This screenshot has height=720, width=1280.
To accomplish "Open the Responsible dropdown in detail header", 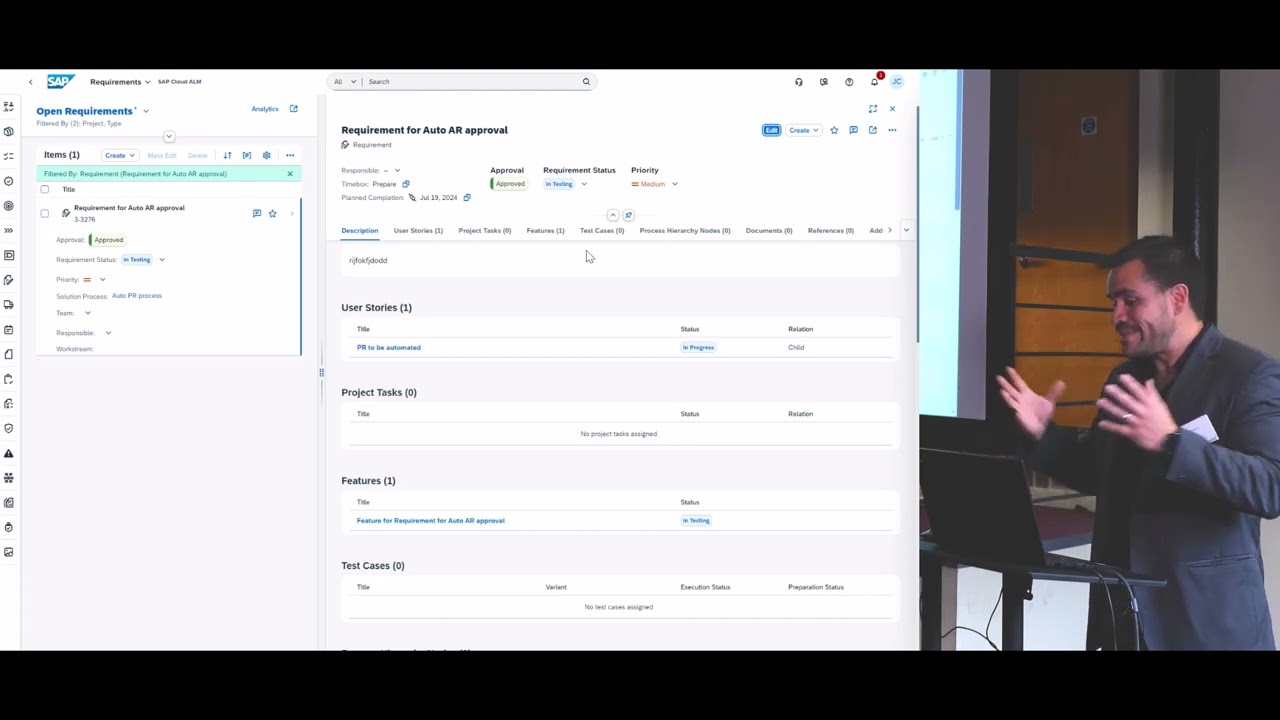I will click(397, 171).
